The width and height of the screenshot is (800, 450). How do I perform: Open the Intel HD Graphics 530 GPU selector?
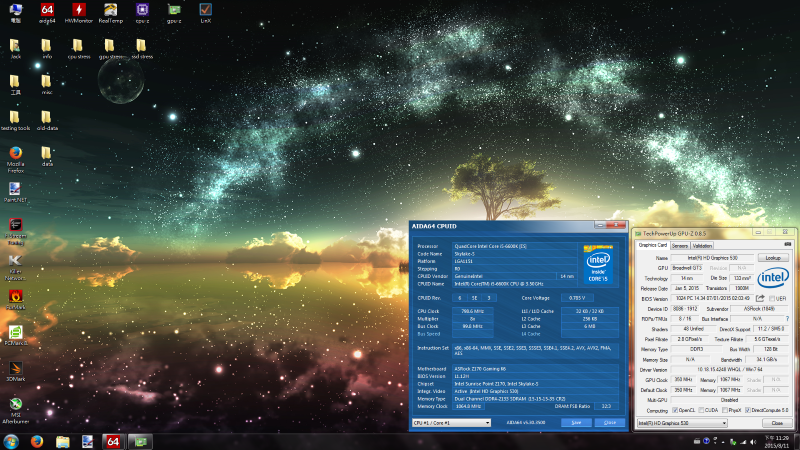point(682,423)
